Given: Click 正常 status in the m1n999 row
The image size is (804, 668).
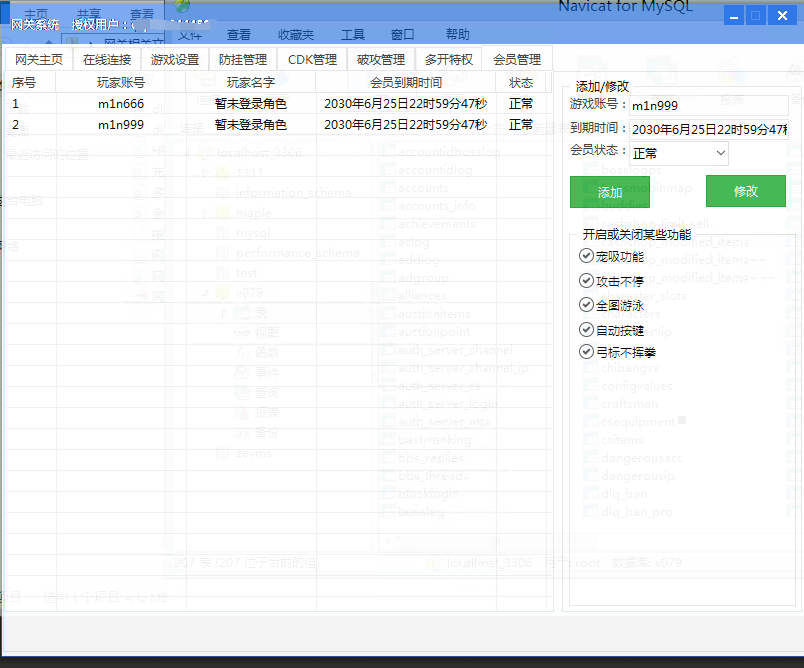Looking at the screenshot, I should pos(521,125).
